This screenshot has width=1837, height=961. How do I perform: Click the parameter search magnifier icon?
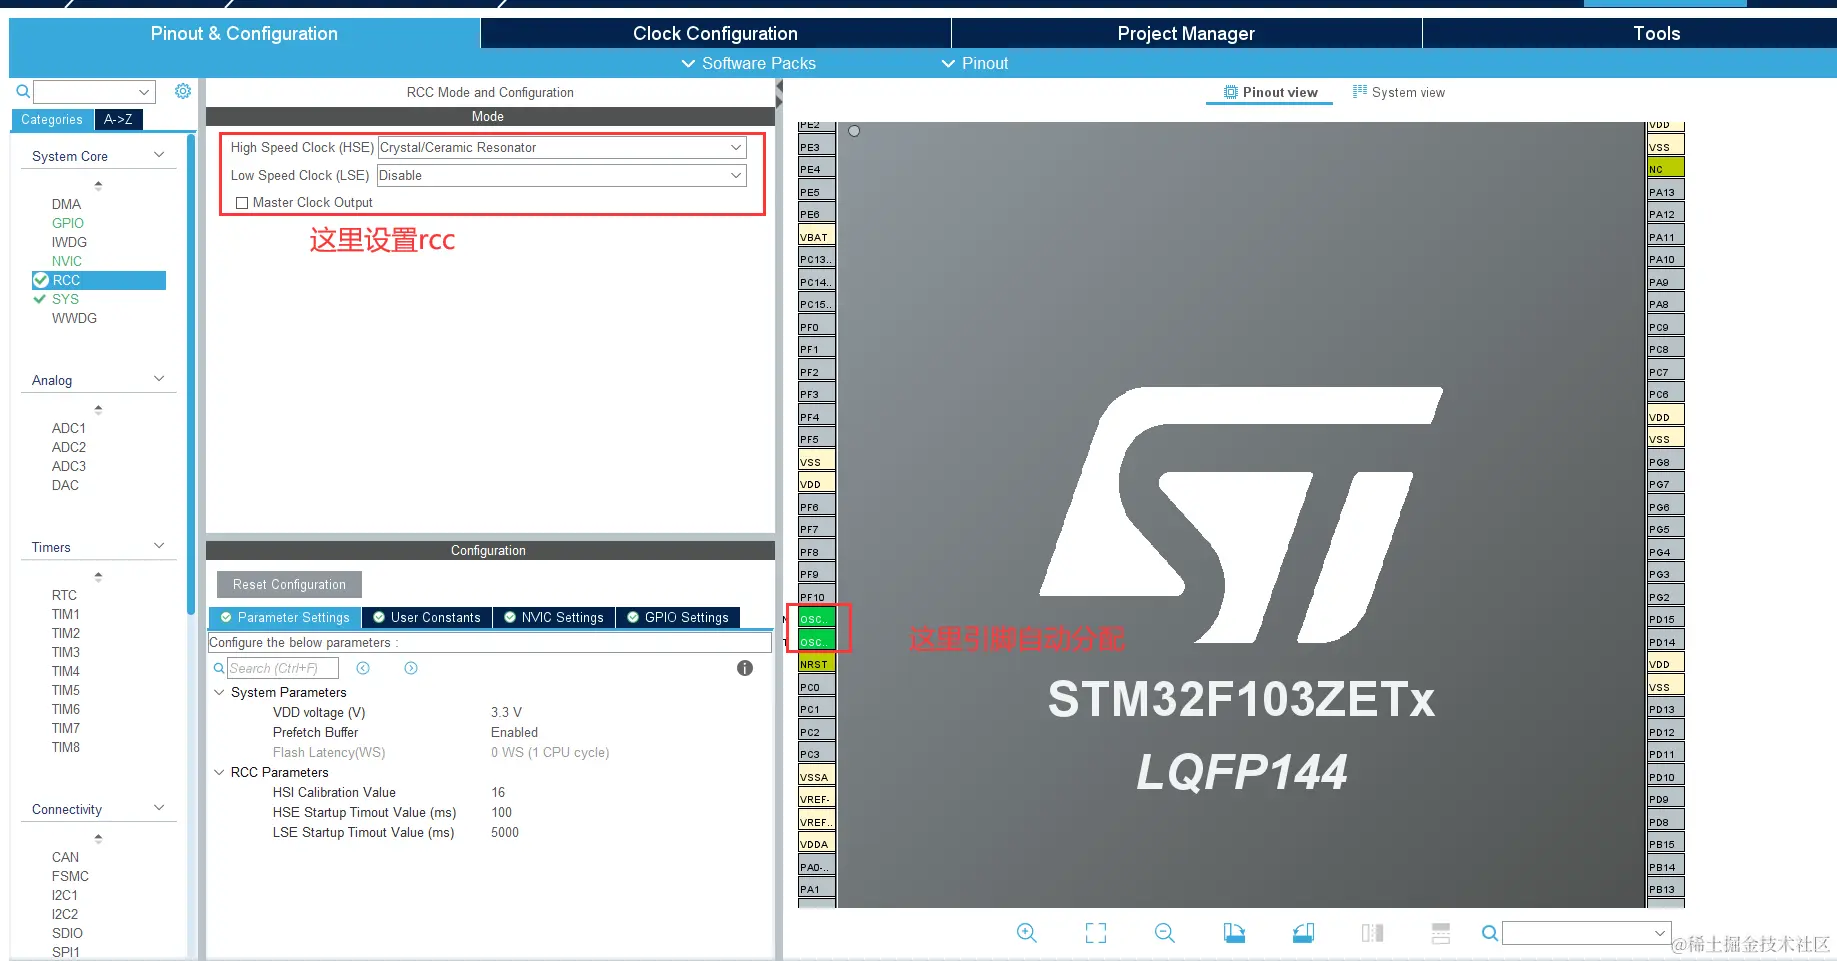tap(219, 668)
